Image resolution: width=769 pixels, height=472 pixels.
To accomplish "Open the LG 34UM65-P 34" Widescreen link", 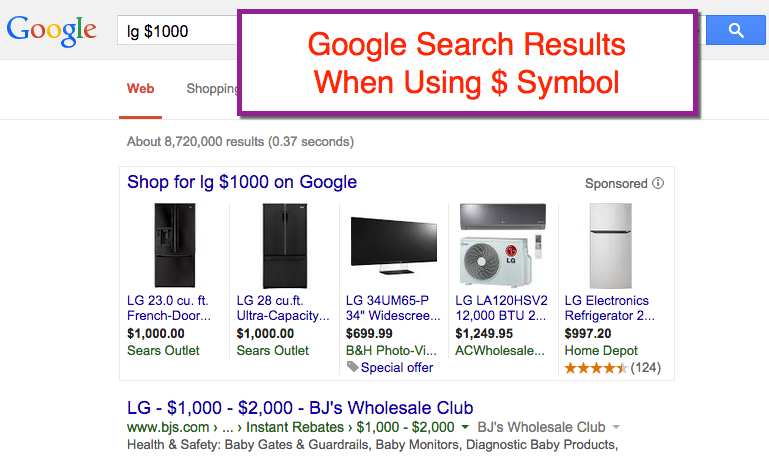I will point(394,308).
